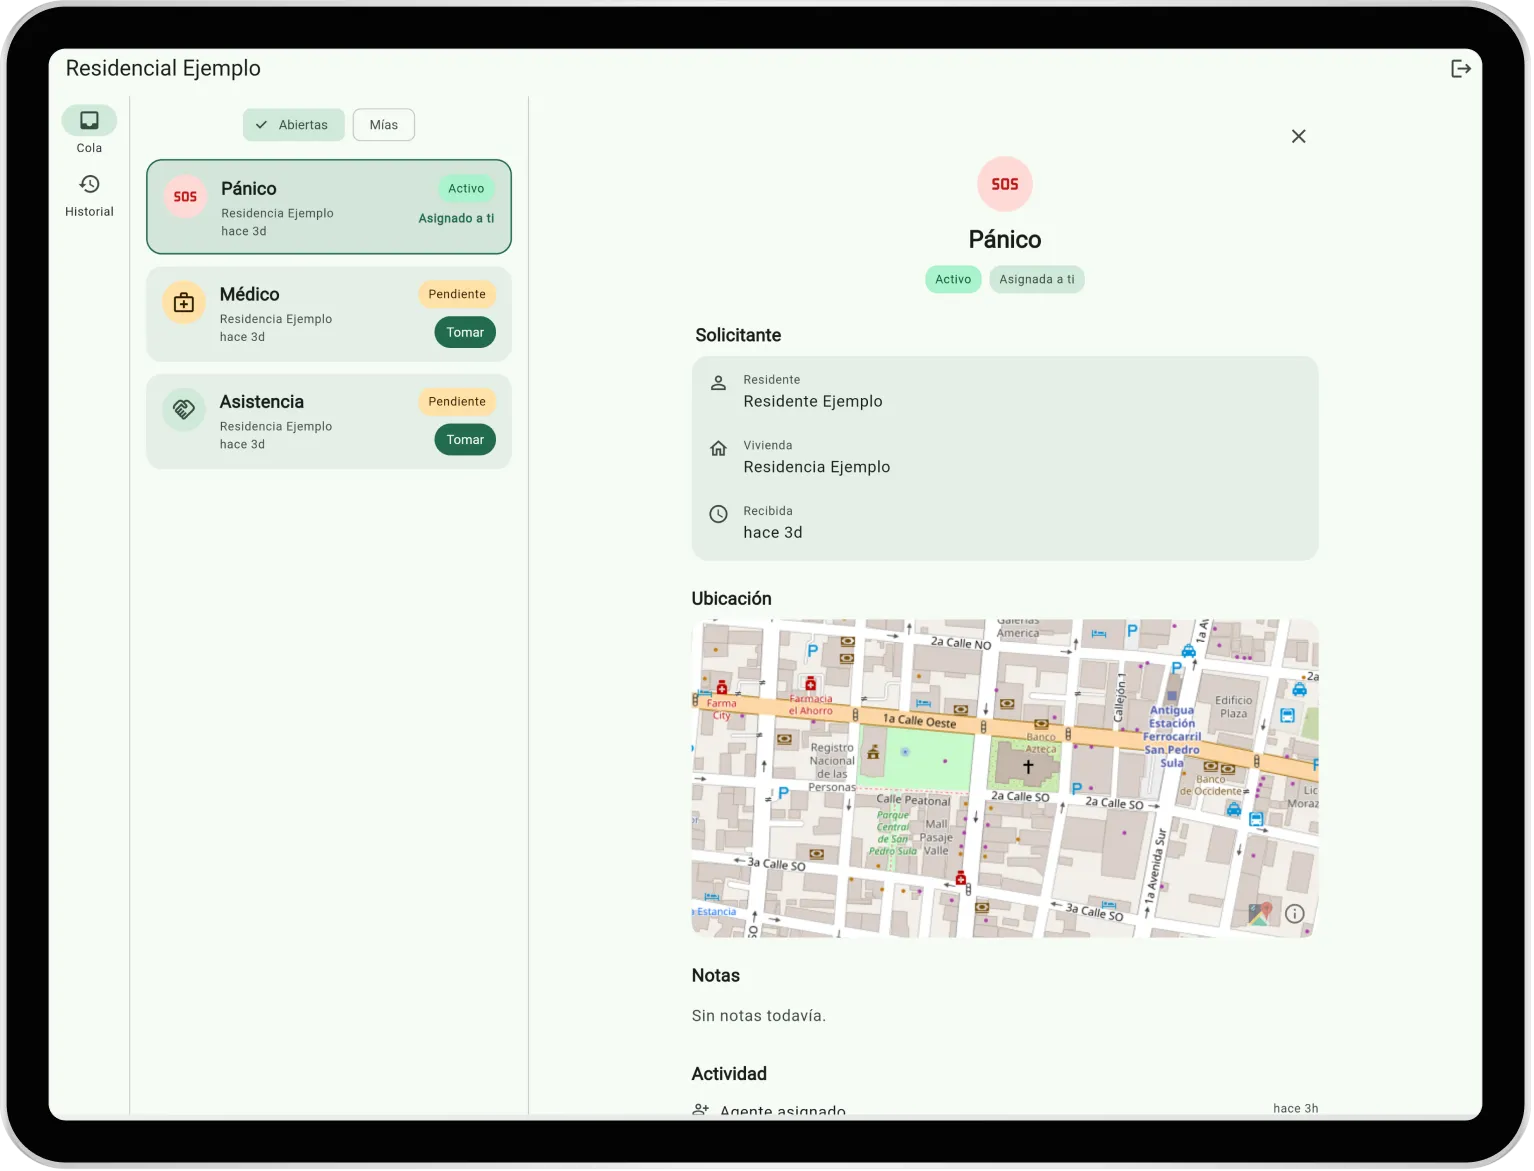Log out using the exit icon
The image size is (1534, 1171).
(x=1460, y=69)
